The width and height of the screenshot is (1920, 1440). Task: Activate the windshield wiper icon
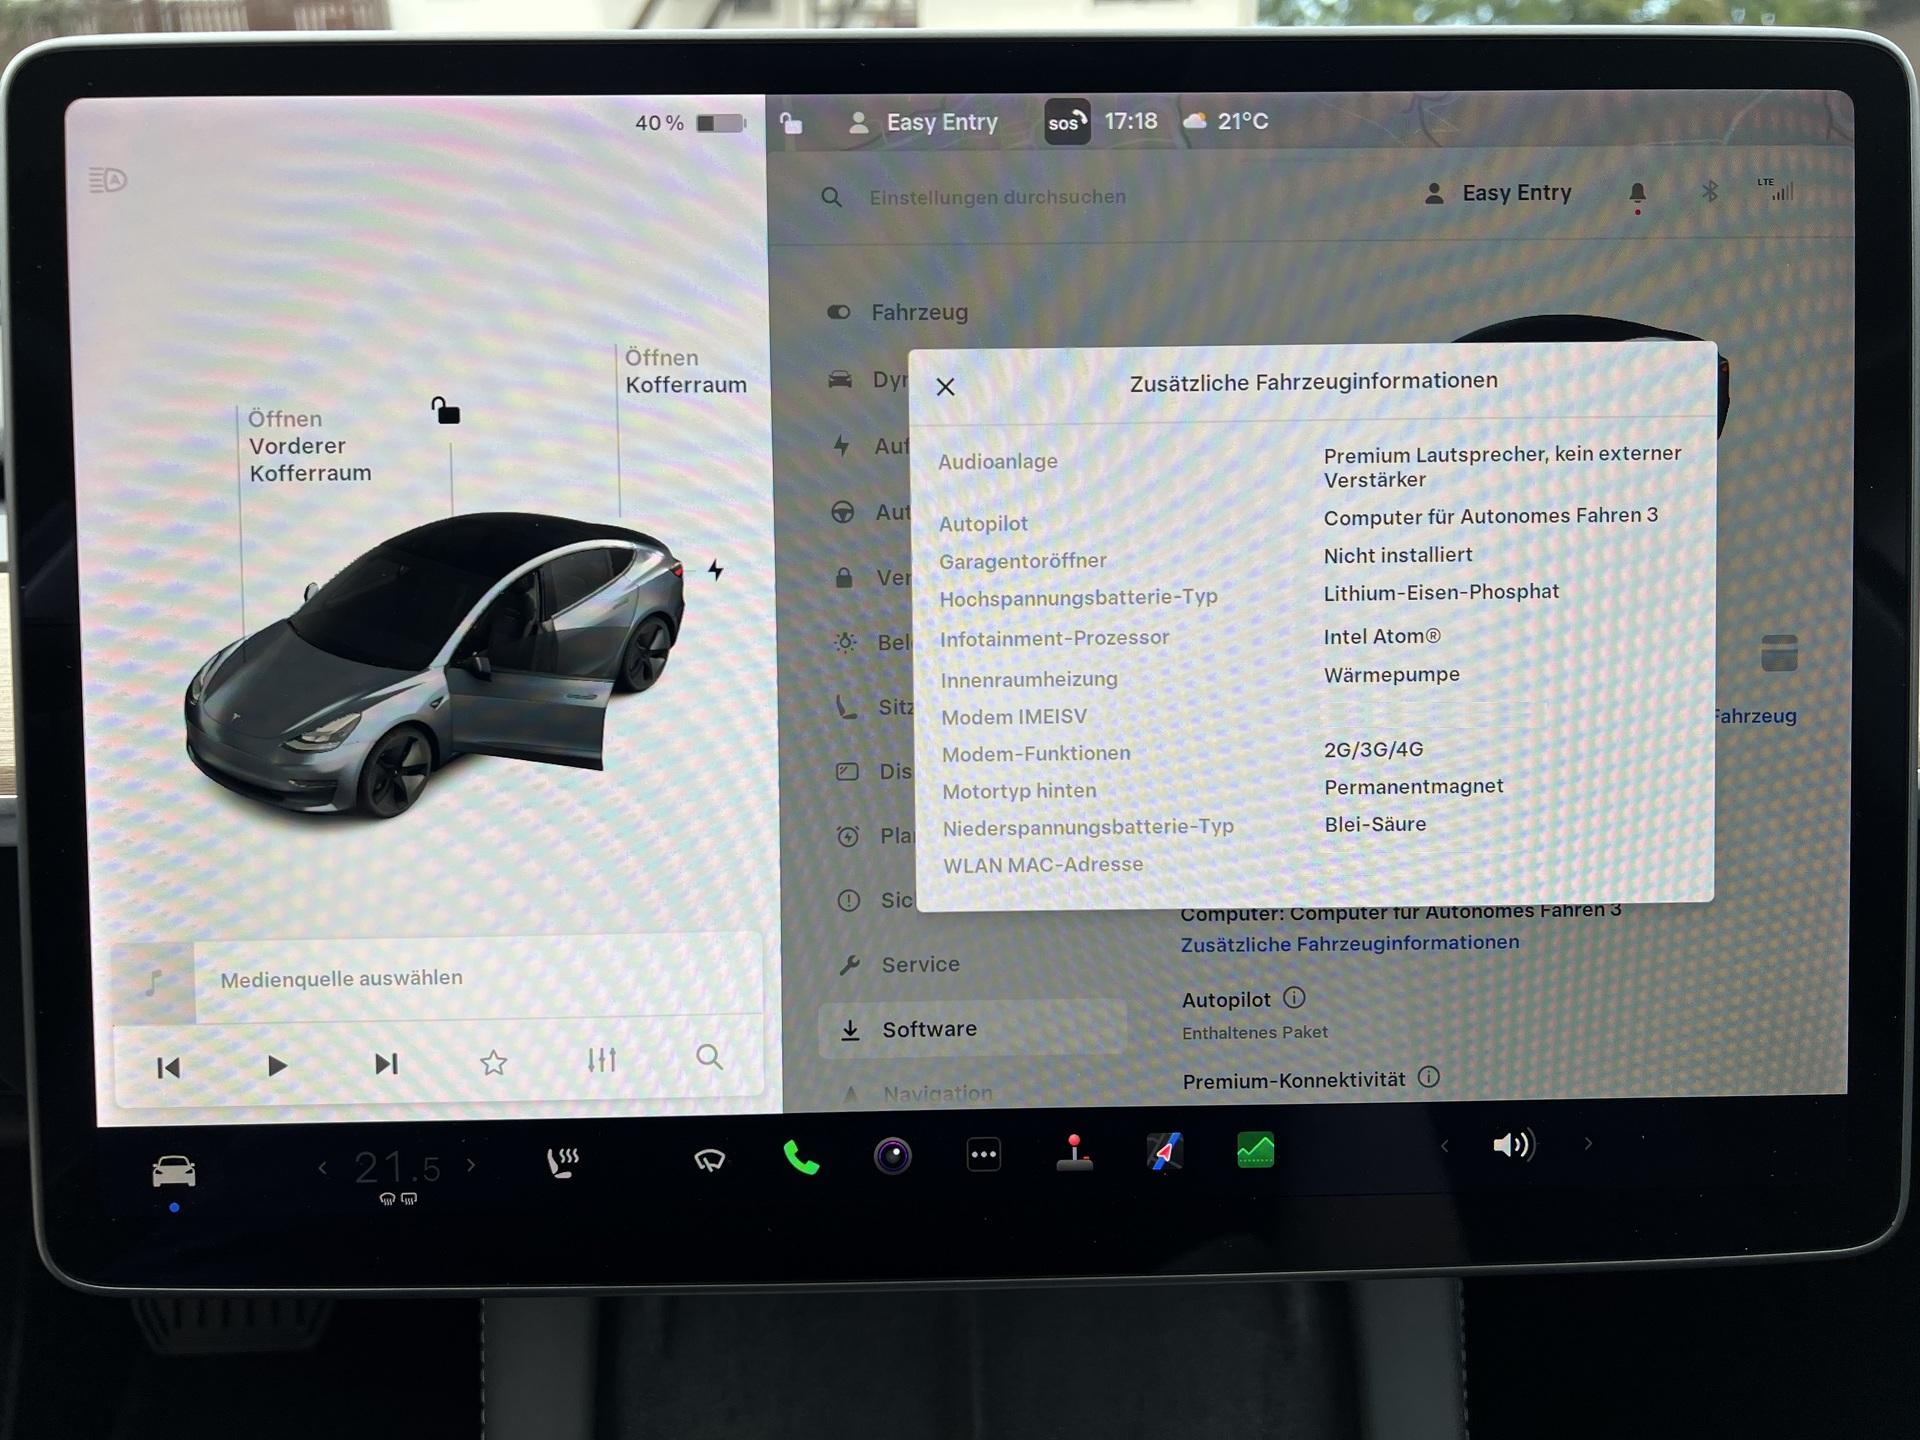pos(709,1160)
